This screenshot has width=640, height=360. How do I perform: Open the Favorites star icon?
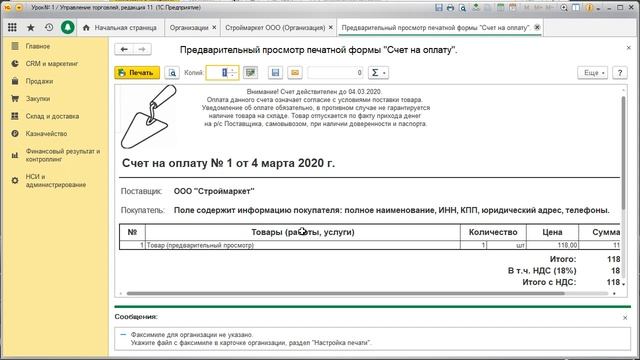click(x=30, y=27)
